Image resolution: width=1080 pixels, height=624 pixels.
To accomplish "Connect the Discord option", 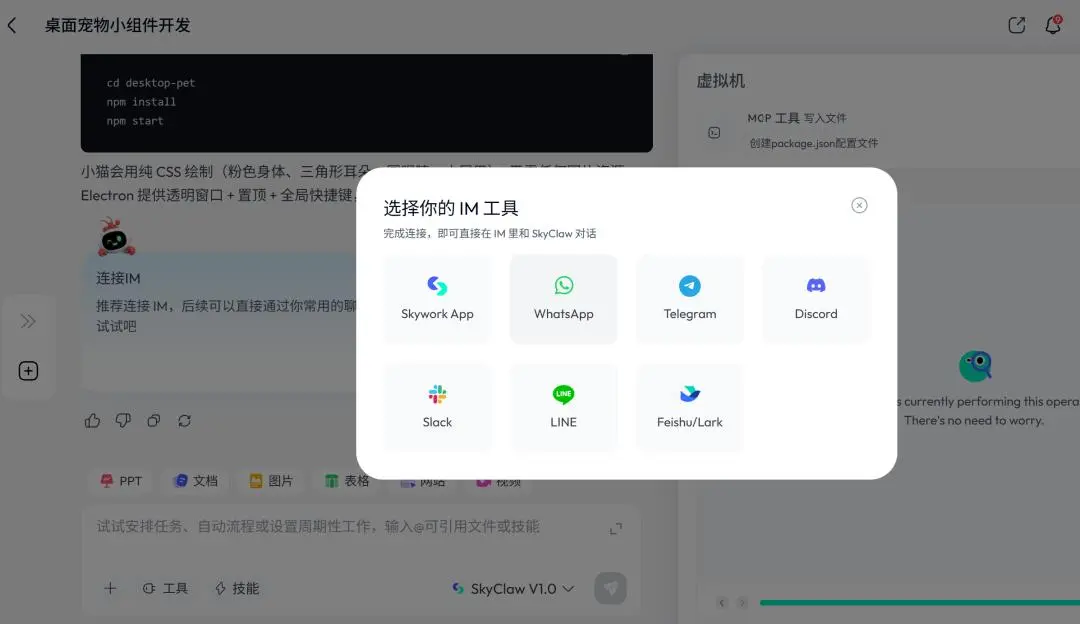I will [816, 300].
